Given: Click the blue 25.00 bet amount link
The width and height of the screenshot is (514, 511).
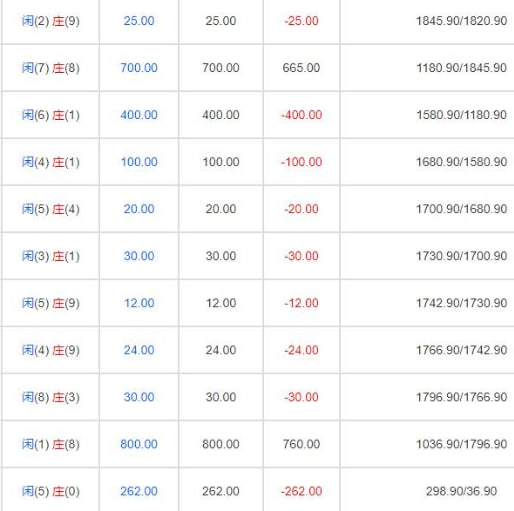Looking at the screenshot, I should pyautogui.click(x=139, y=21).
